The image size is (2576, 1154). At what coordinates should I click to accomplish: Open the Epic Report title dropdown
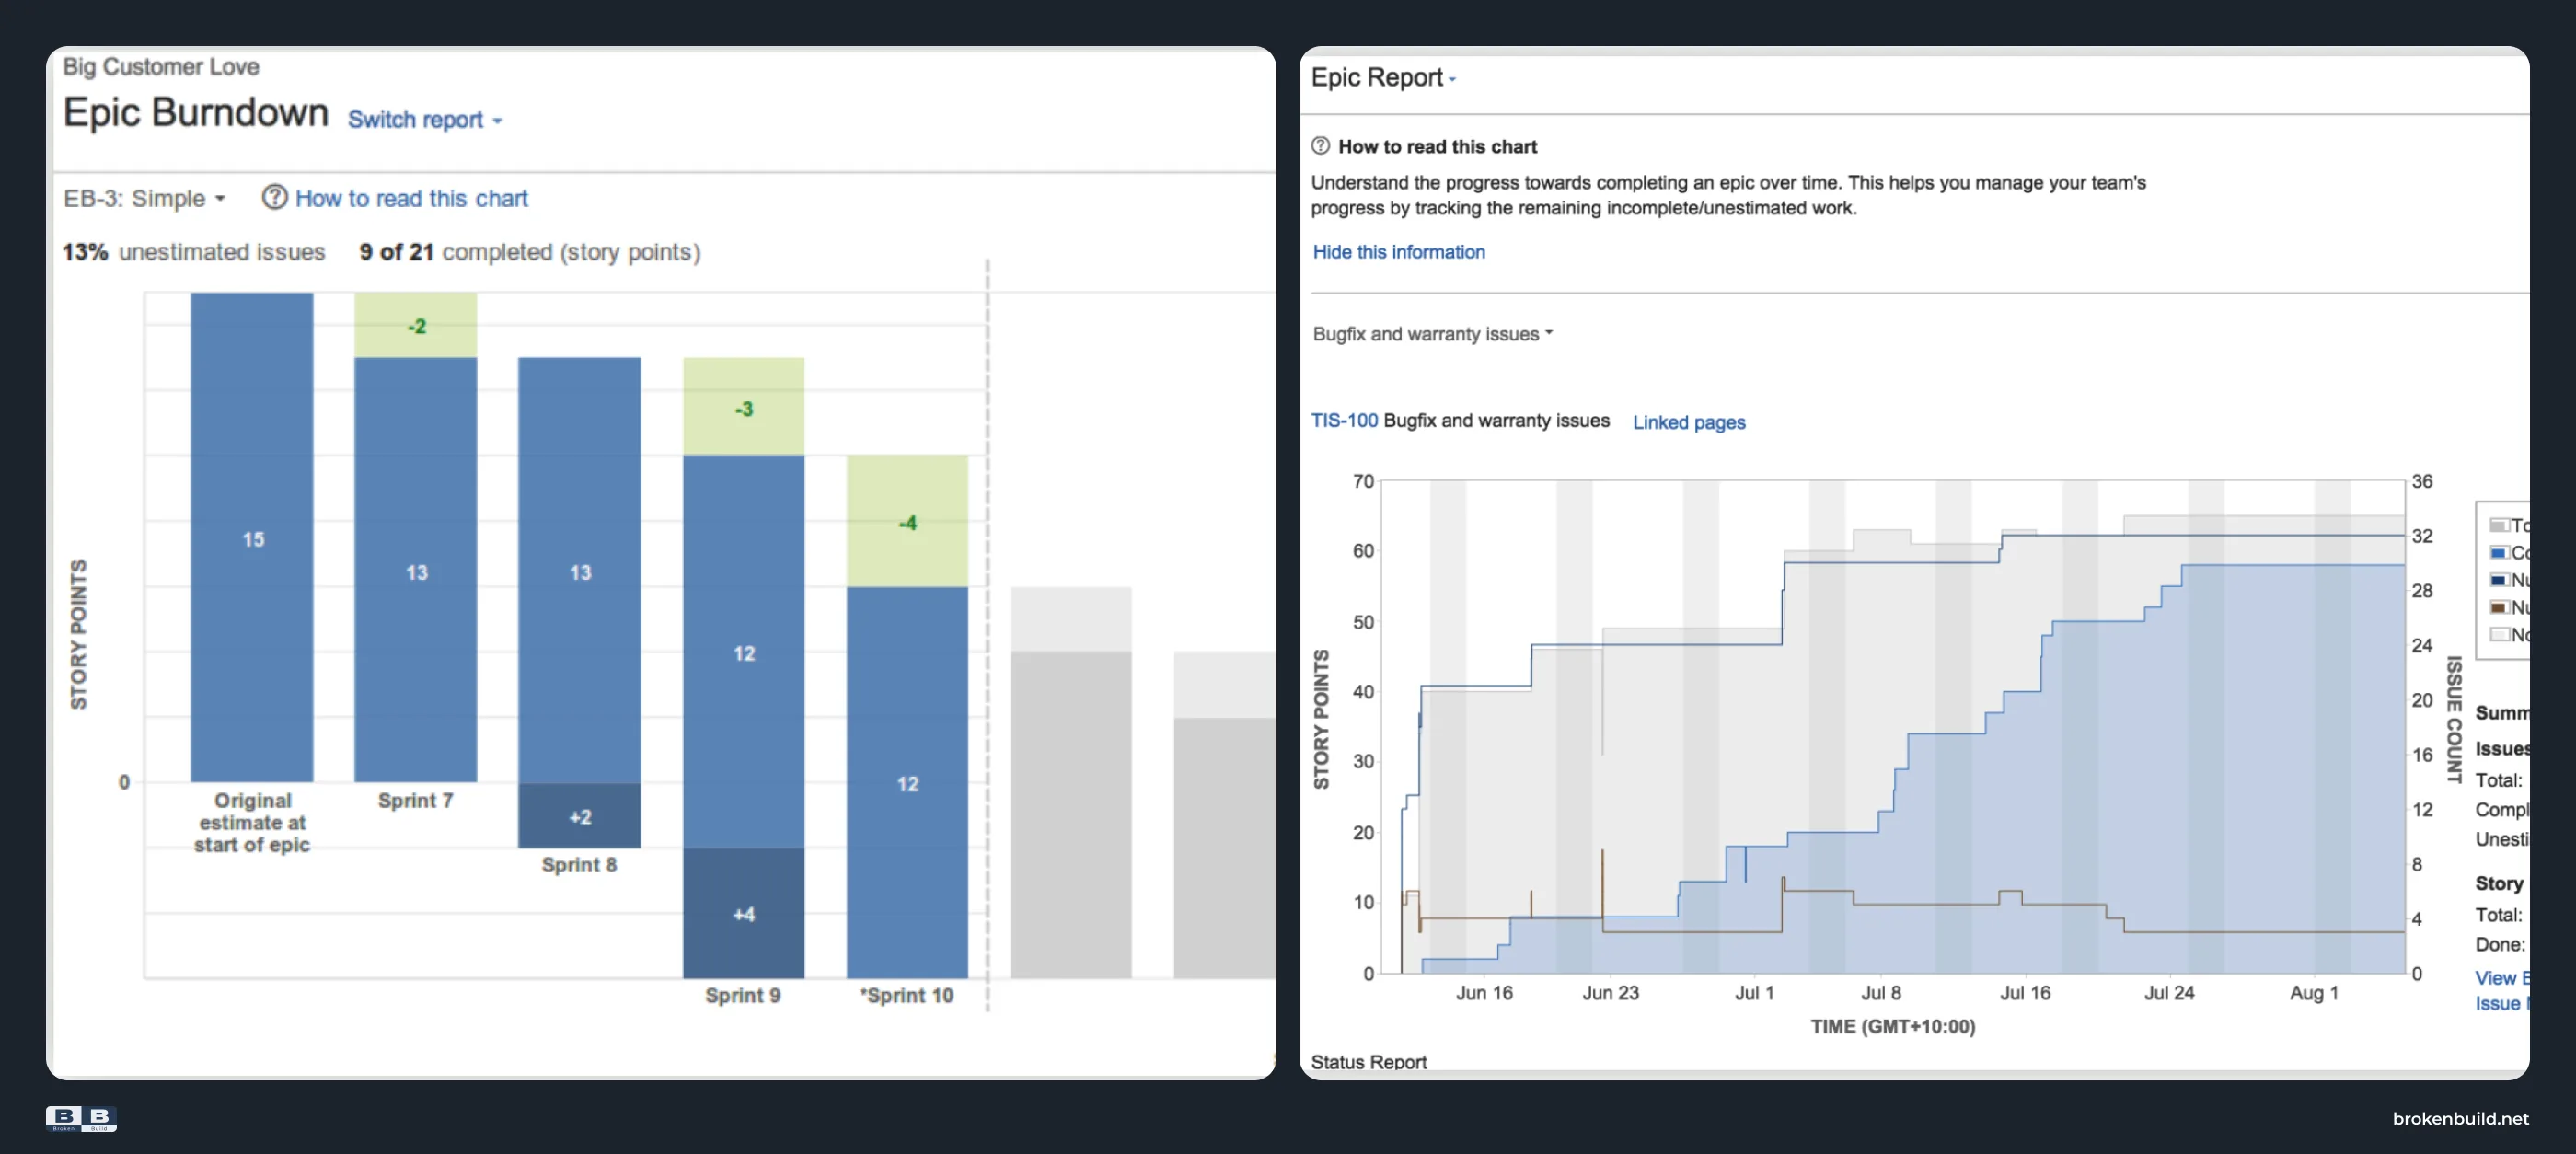(1383, 77)
